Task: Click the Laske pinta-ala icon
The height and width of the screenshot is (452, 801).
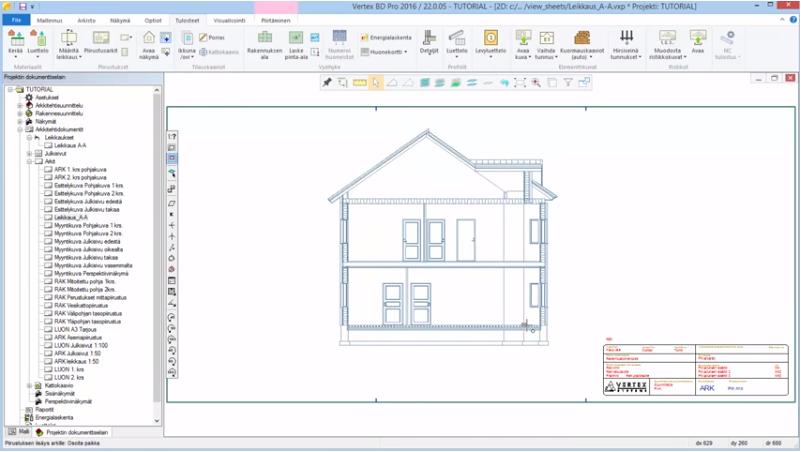Action: coord(298,39)
